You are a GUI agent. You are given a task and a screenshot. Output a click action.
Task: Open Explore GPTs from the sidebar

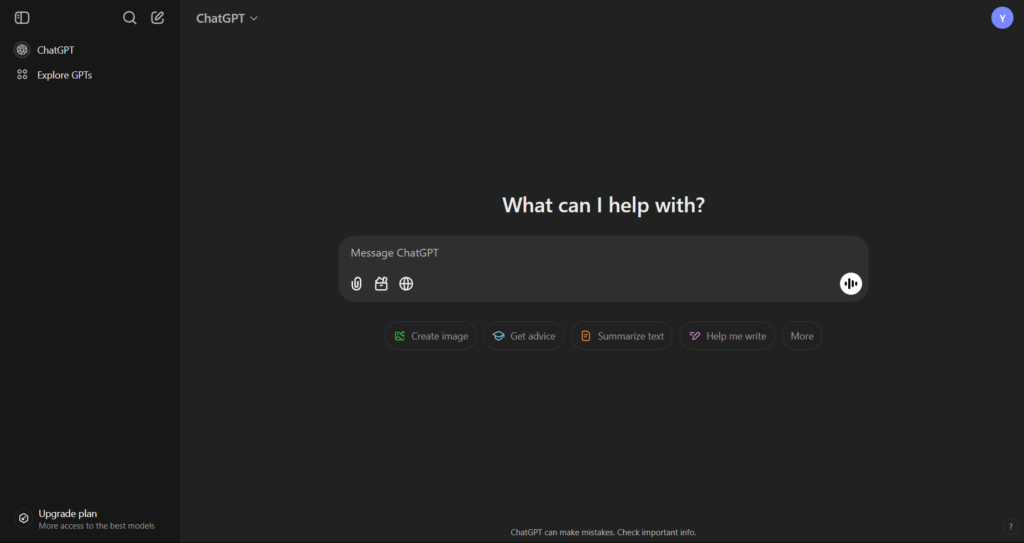point(64,75)
